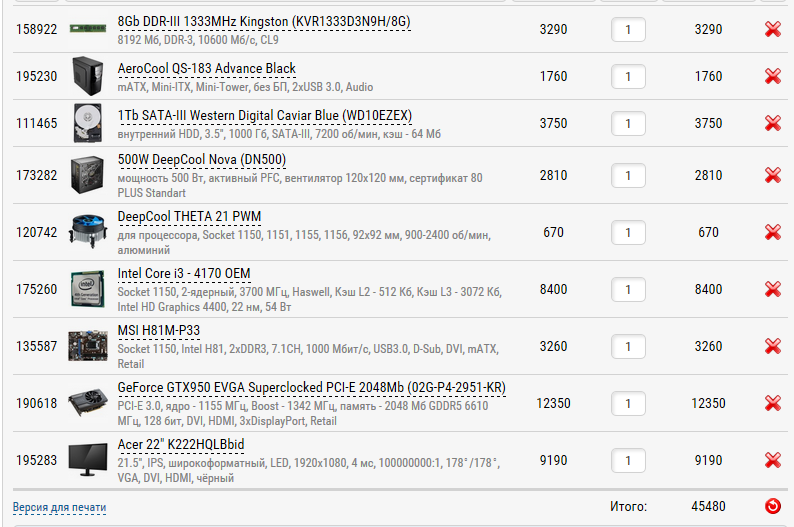
Task: Focus the MSI H81M-P33 quantity input
Action: 628,347
